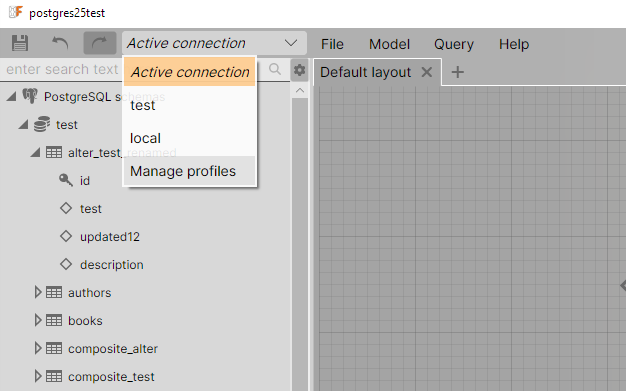Collapse the PostgreSQL schemas node
The width and height of the screenshot is (626, 391).
click(x=11, y=96)
